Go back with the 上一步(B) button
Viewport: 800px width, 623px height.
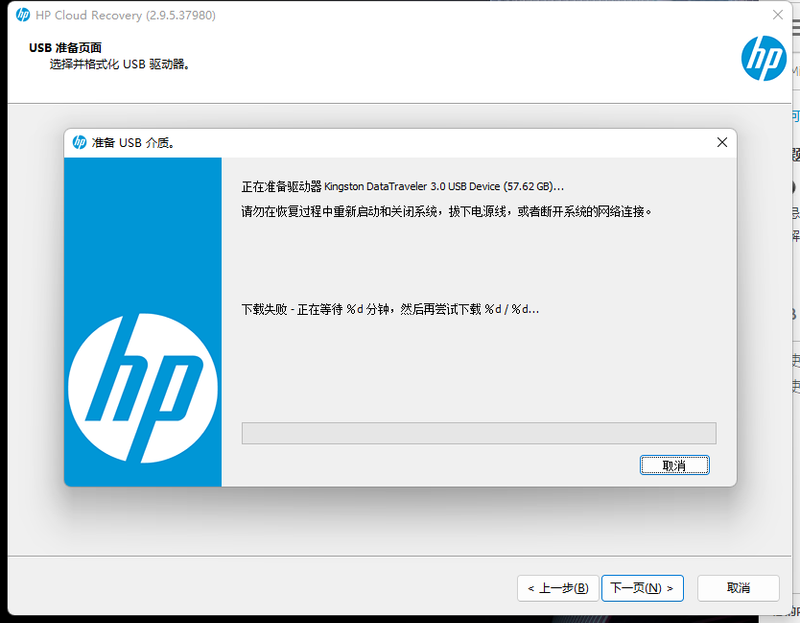coord(558,588)
